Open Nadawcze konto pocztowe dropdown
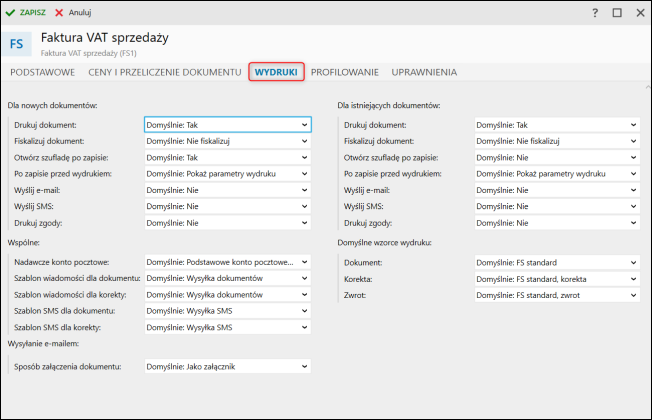The image size is (652, 420). (305, 262)
